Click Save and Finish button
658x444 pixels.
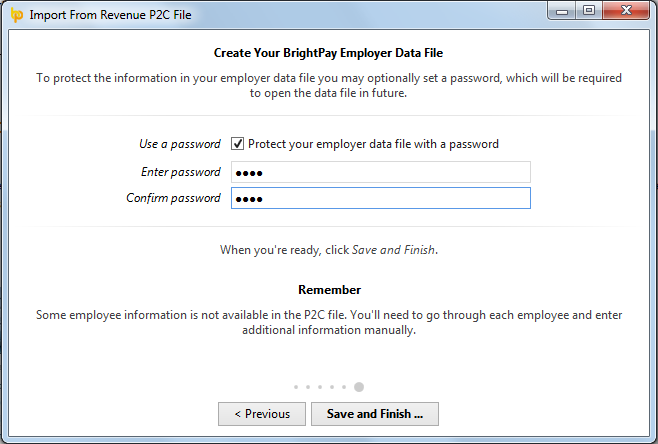(x=375, y=414)
